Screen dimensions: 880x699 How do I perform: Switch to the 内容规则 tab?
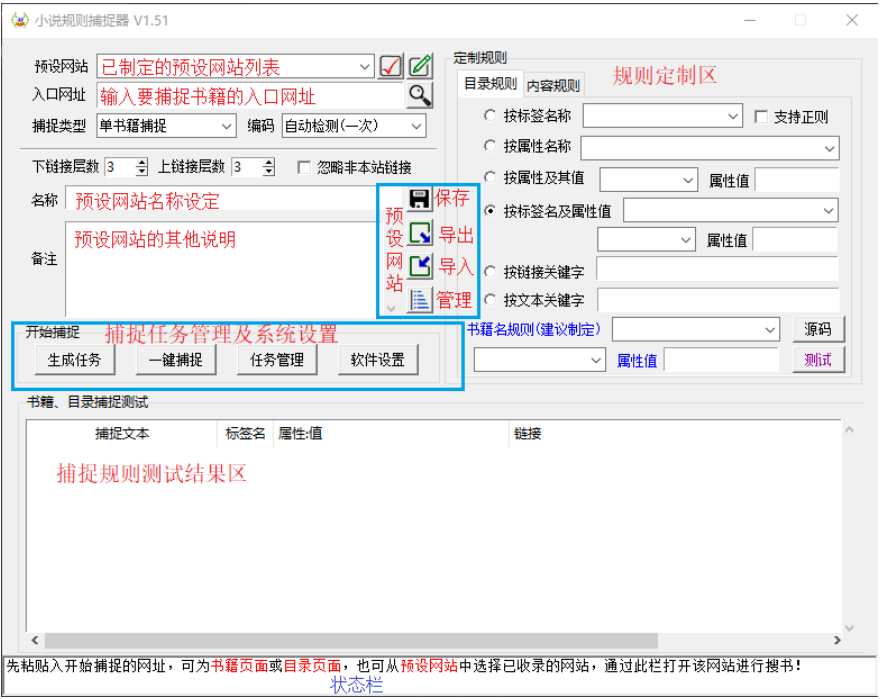tap(553, 86)
